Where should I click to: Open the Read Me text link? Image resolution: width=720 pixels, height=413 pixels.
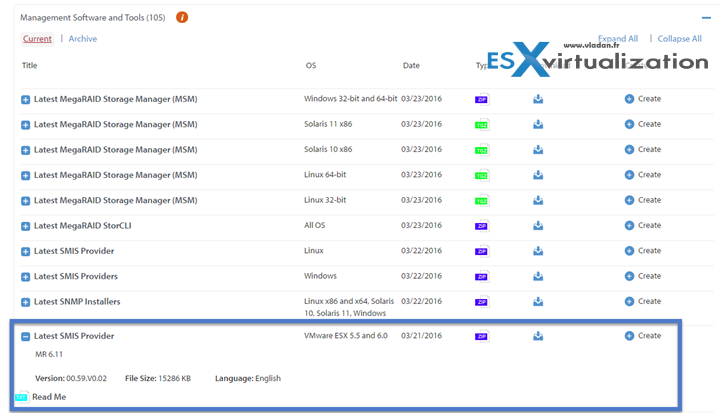[x=49, y=397]
